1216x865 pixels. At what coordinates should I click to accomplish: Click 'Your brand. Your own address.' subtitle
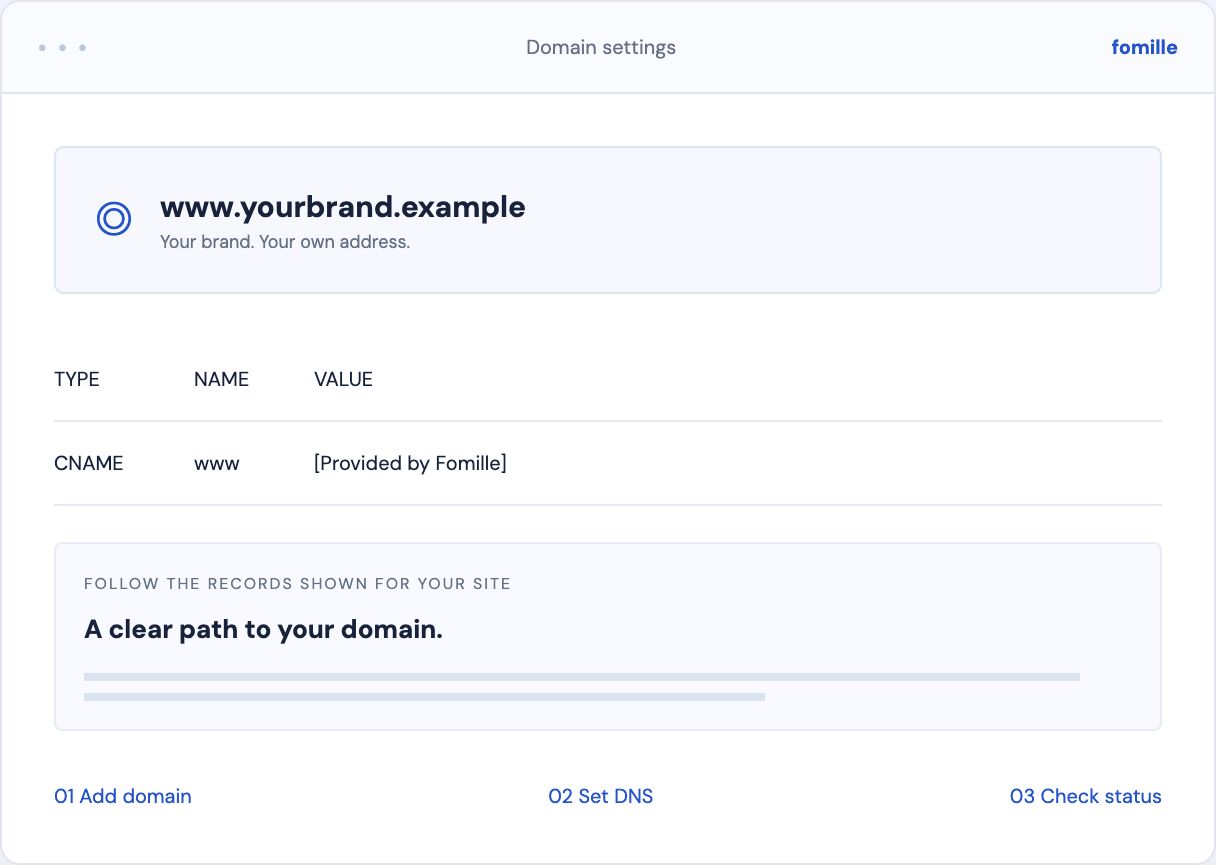point(285,242)
